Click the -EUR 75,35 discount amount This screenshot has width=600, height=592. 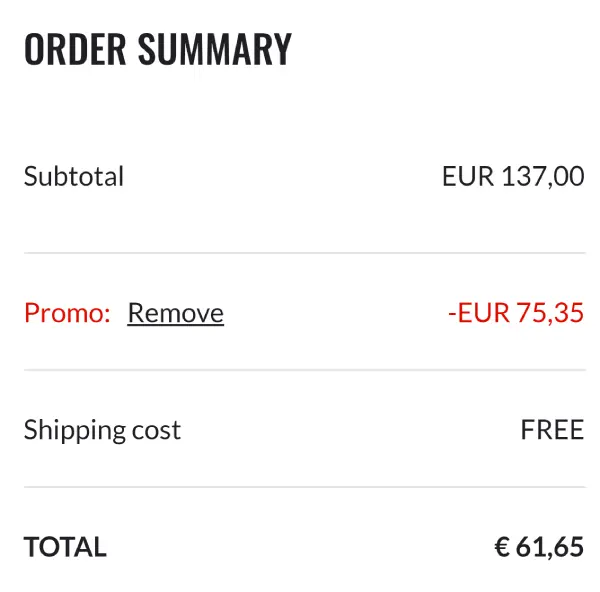pos(516,313)
